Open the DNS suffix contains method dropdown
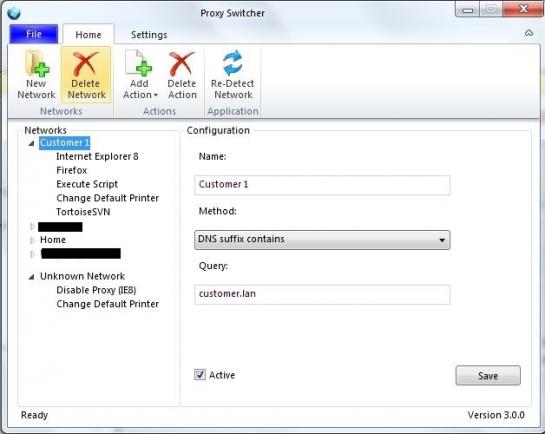The image size is (545, 434). click(x=322, y=240)
